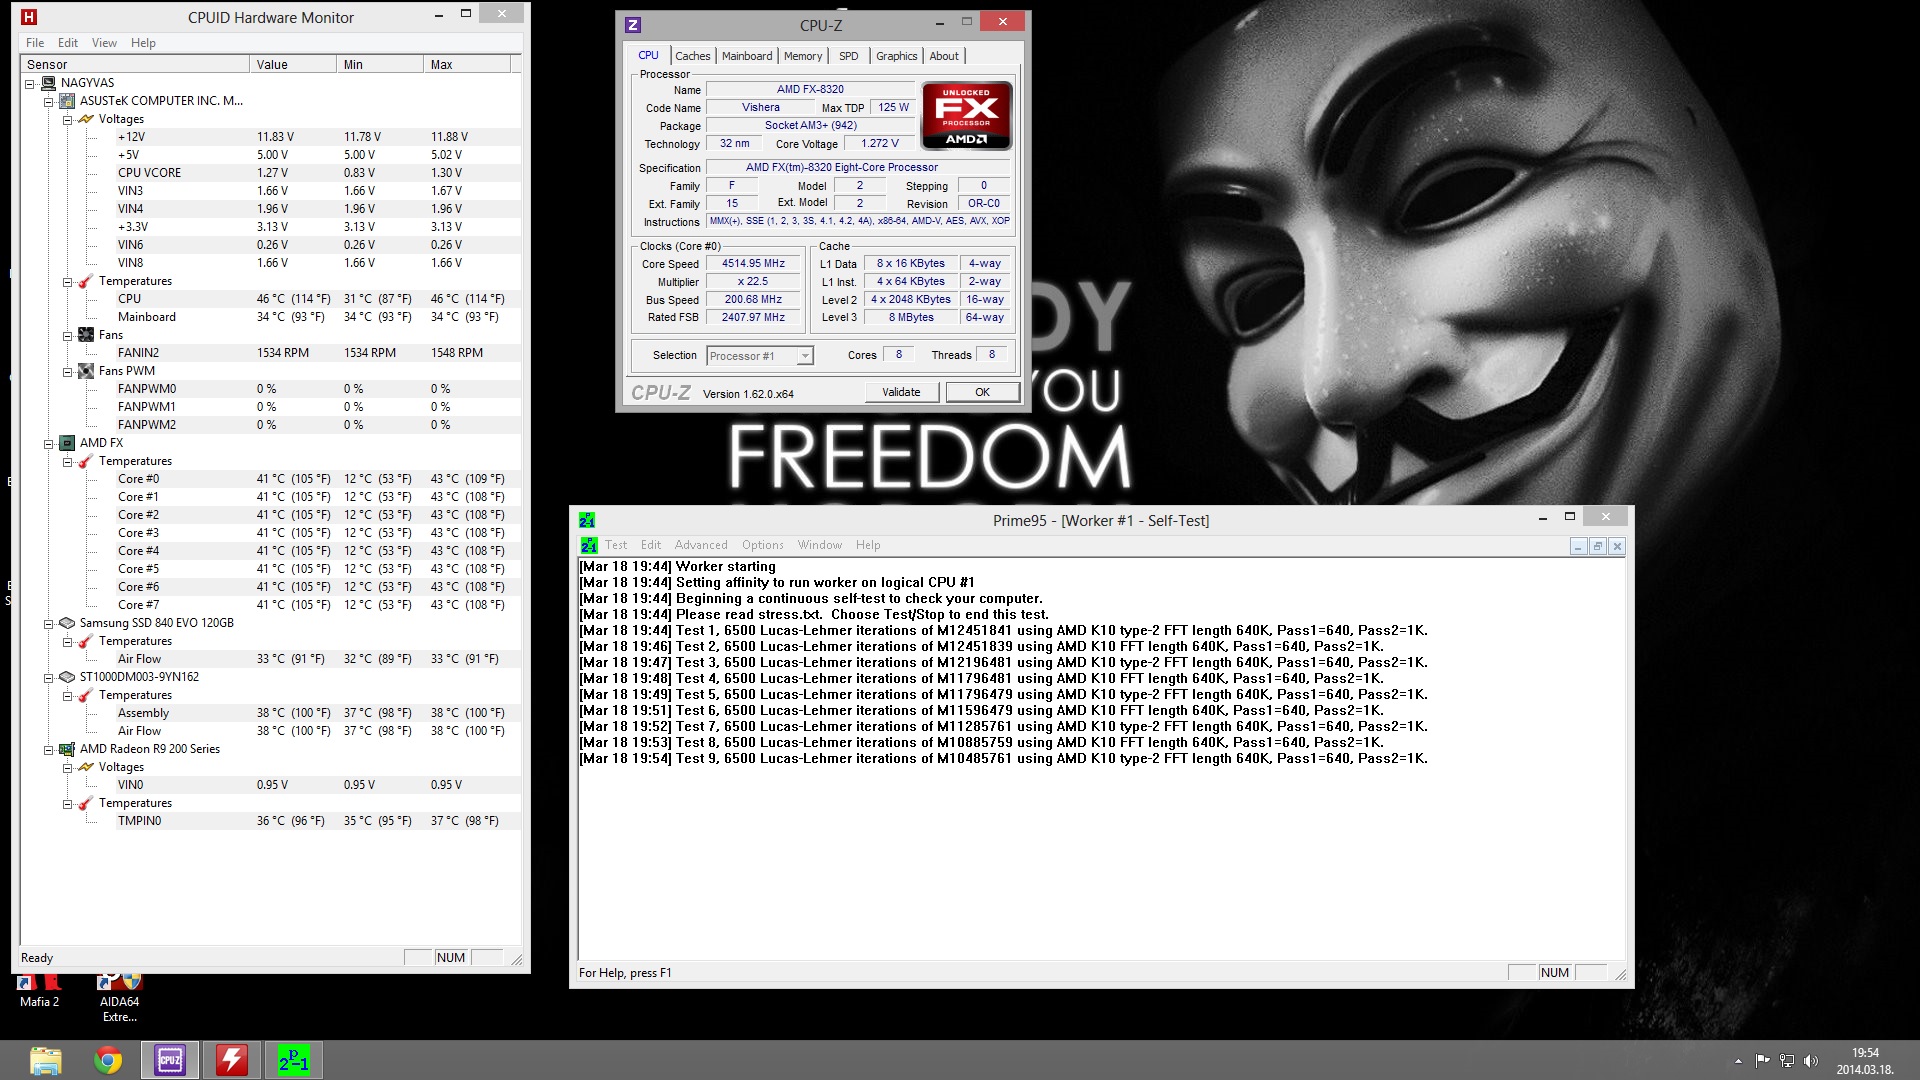Click the NAGYVAS computer icon
1920x1080 pixels.
(48, 83)
